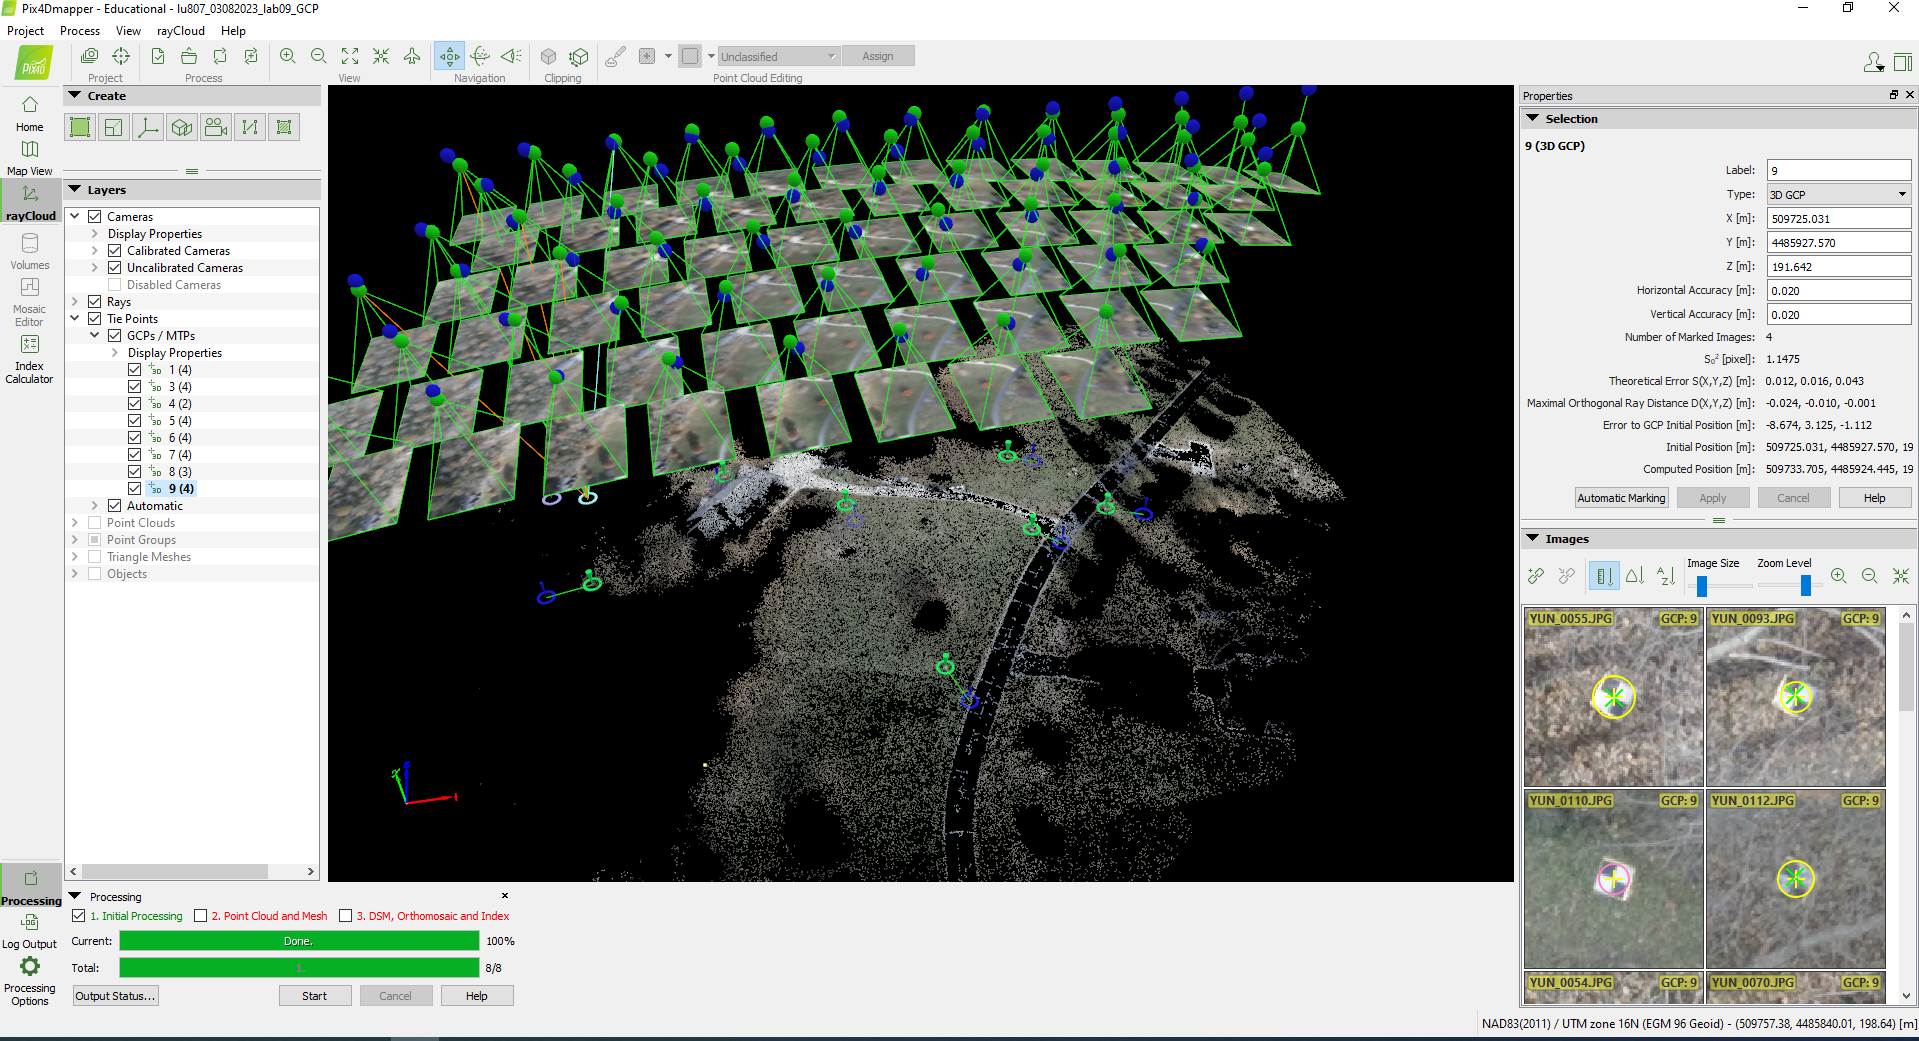Expand the Automatic tie points node
1919x1041 pixels.
coord(95,506)
